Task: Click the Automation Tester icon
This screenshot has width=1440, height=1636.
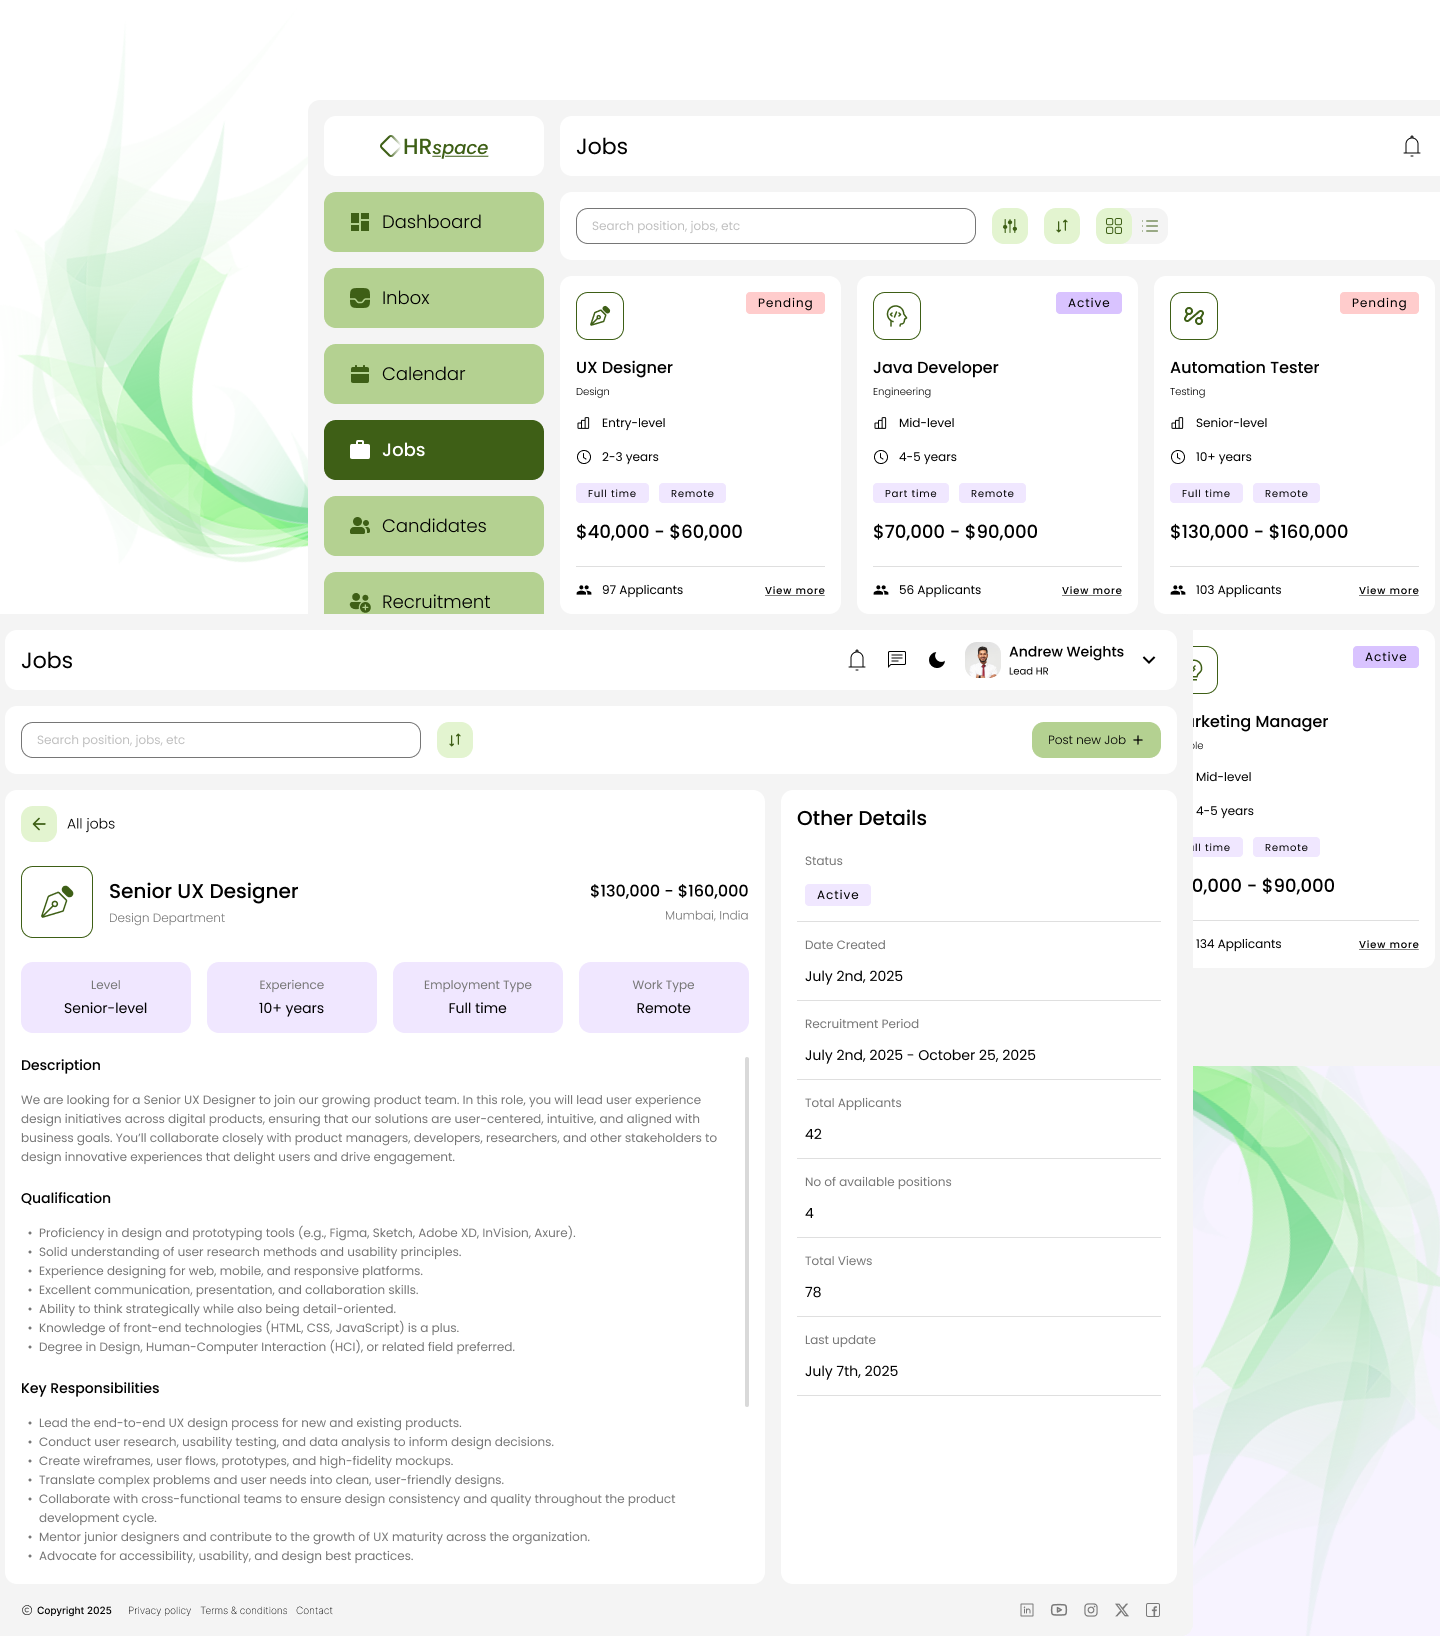Action: tap(1194, 316)
